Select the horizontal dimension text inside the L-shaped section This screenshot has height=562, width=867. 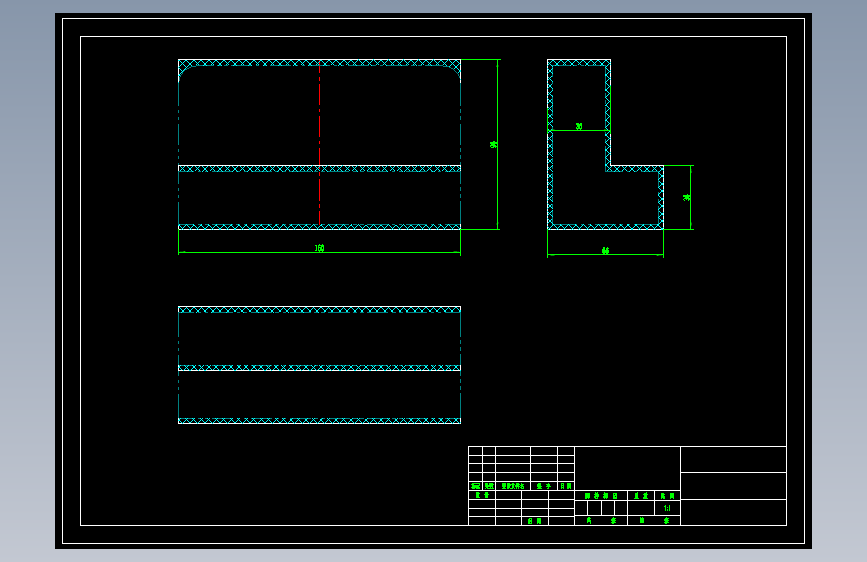point(579,127)
